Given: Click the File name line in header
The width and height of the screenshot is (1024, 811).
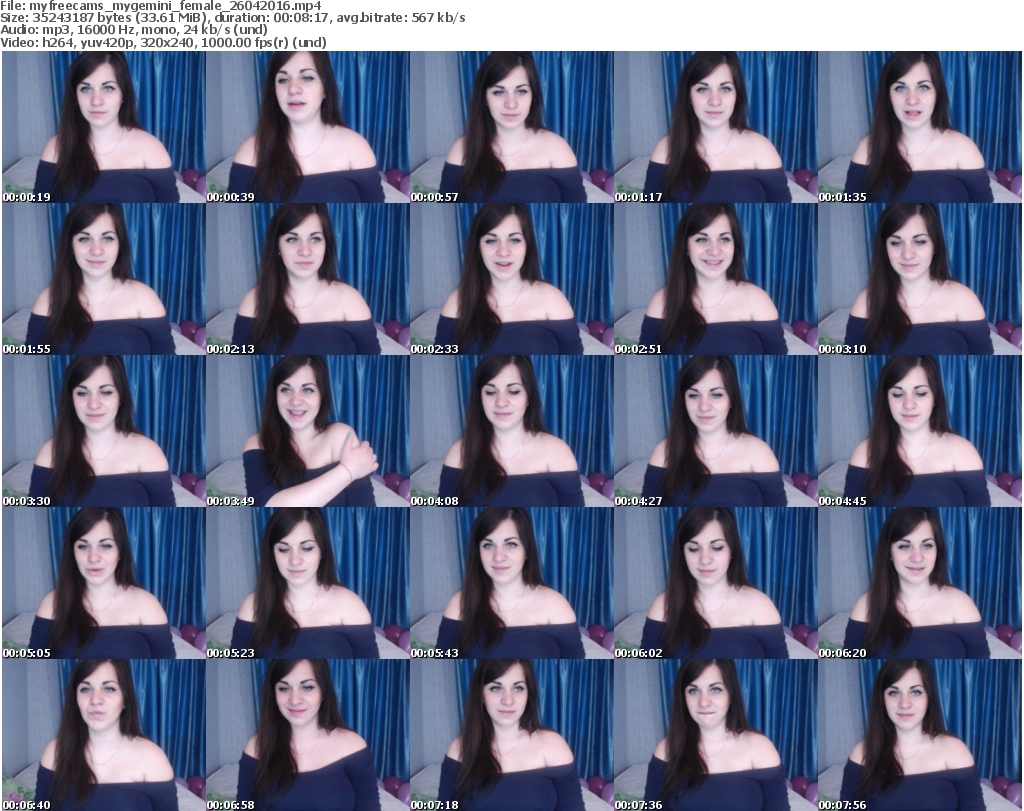Looking at the screenshot, I should 161,6.
